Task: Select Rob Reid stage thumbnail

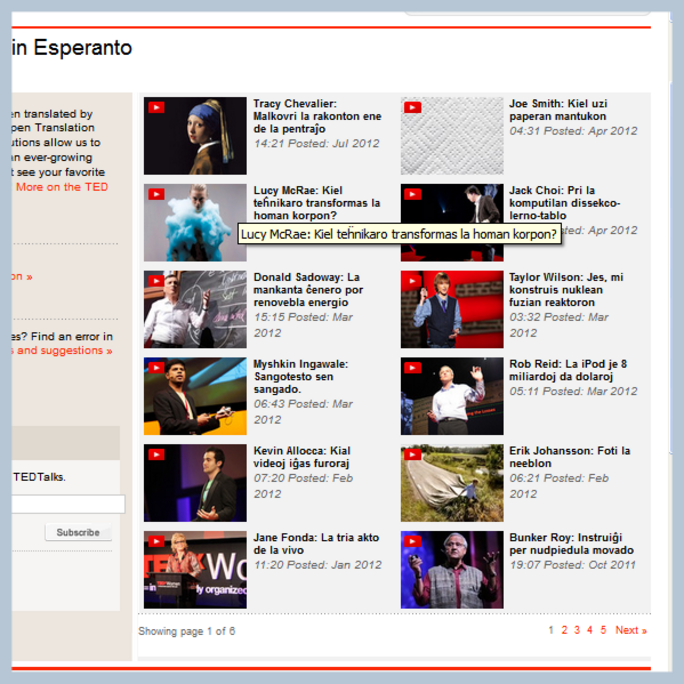Action: pyautogui.click(x=452, y=396)
